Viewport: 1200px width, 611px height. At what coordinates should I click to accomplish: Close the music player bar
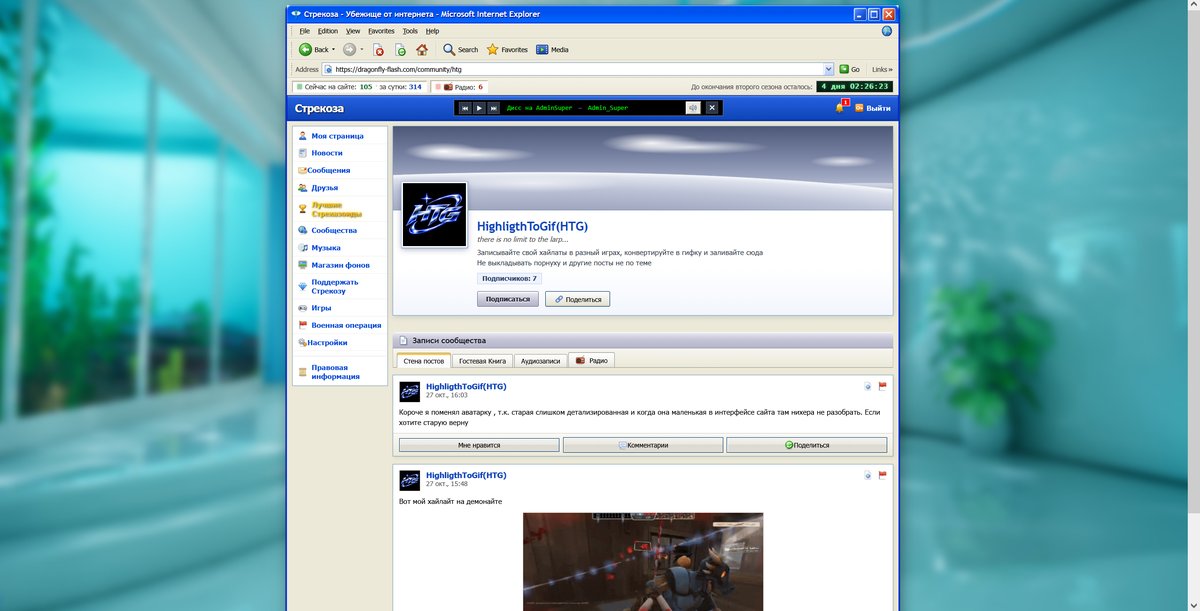tap(712, 108)
